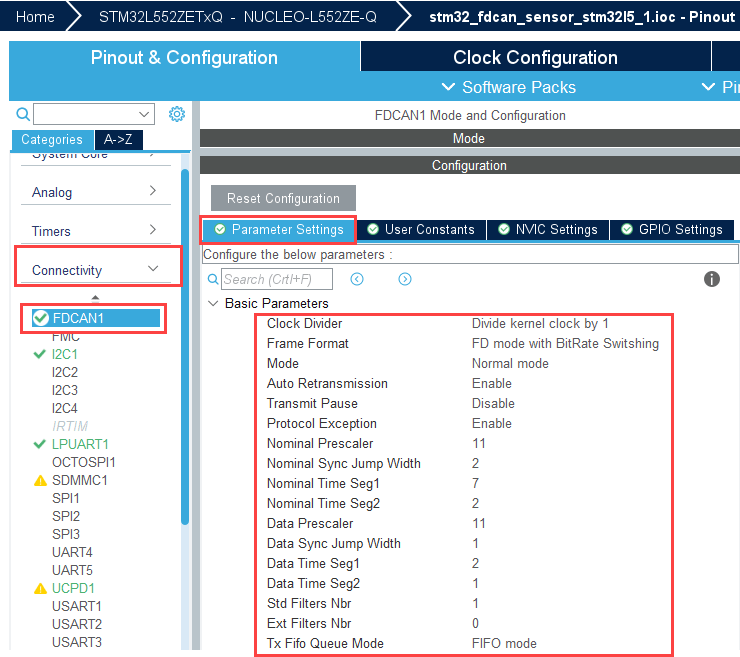Expand the Analog category
The width and height of the screenshot is (740, 657).
(153, 191)
